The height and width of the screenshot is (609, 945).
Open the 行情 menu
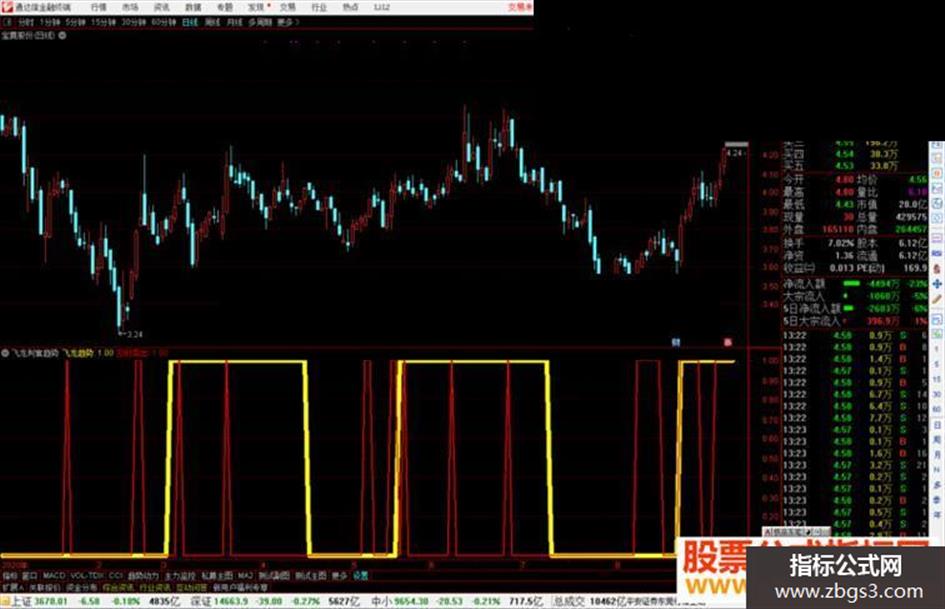click(x=98, y=7)
